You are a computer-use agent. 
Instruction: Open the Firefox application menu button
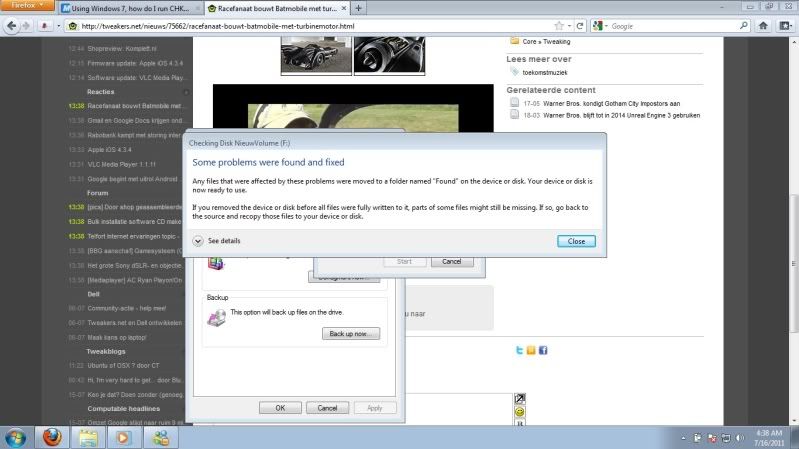pyautogui.click(x=26, y=7)
